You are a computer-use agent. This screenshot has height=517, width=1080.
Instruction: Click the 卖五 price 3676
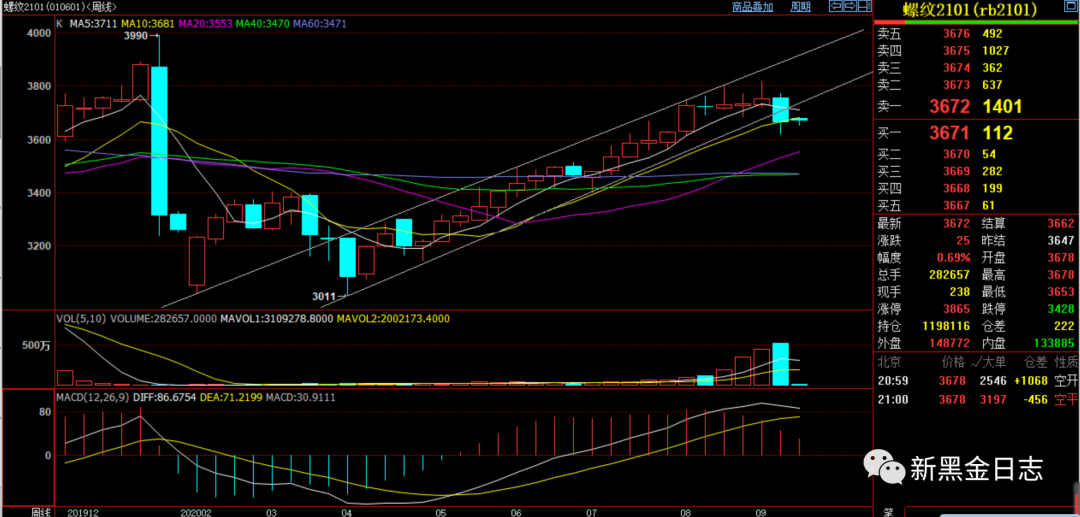tap(958, 33)
